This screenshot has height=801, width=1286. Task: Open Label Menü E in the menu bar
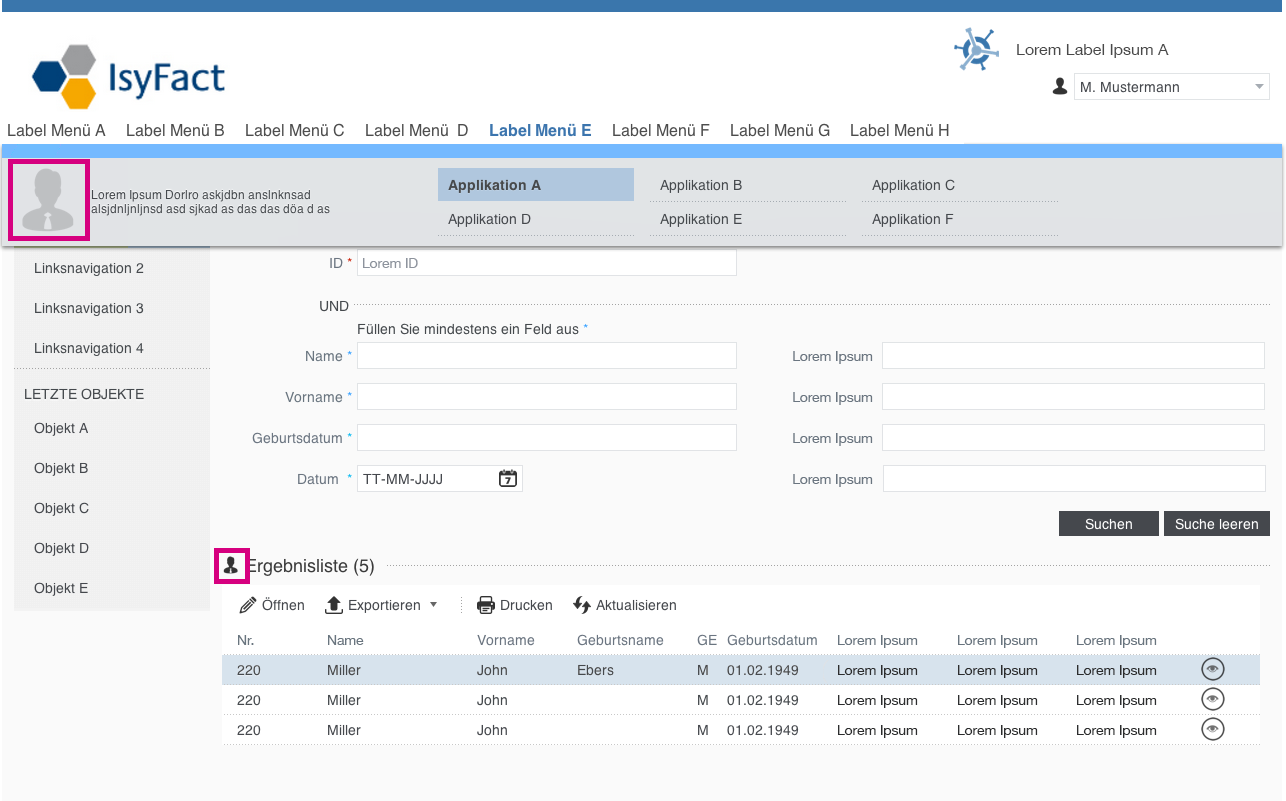540,130
